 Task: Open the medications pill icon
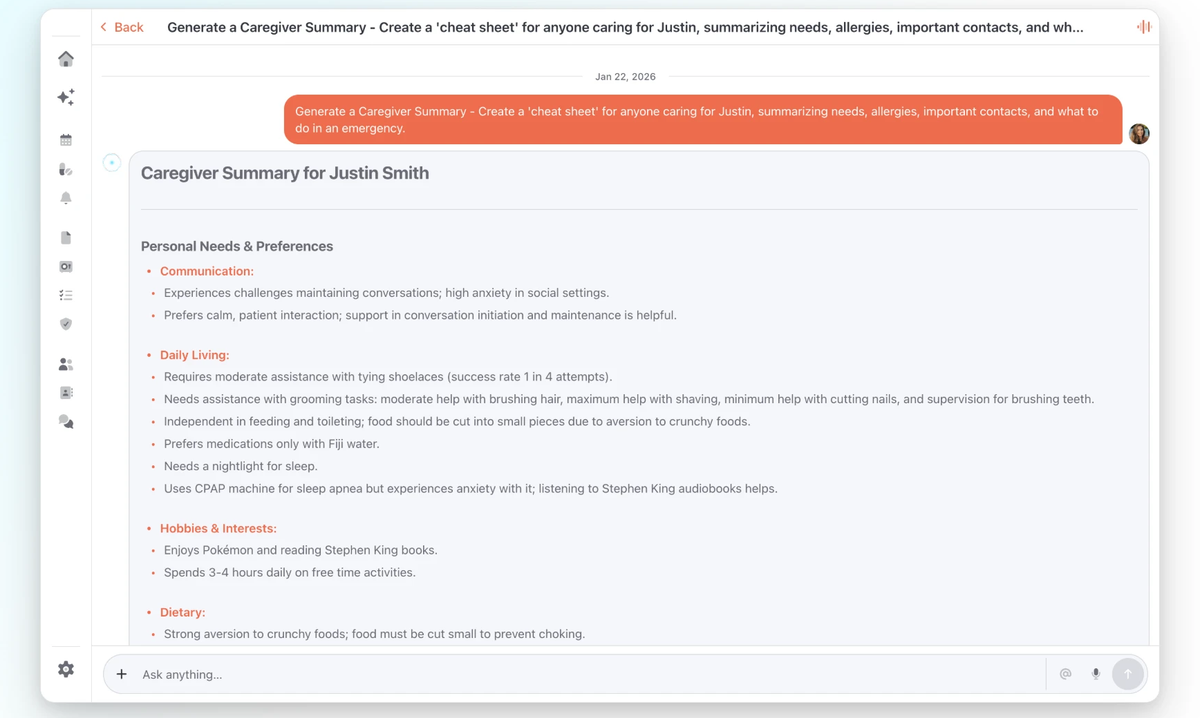pos(66,169)
